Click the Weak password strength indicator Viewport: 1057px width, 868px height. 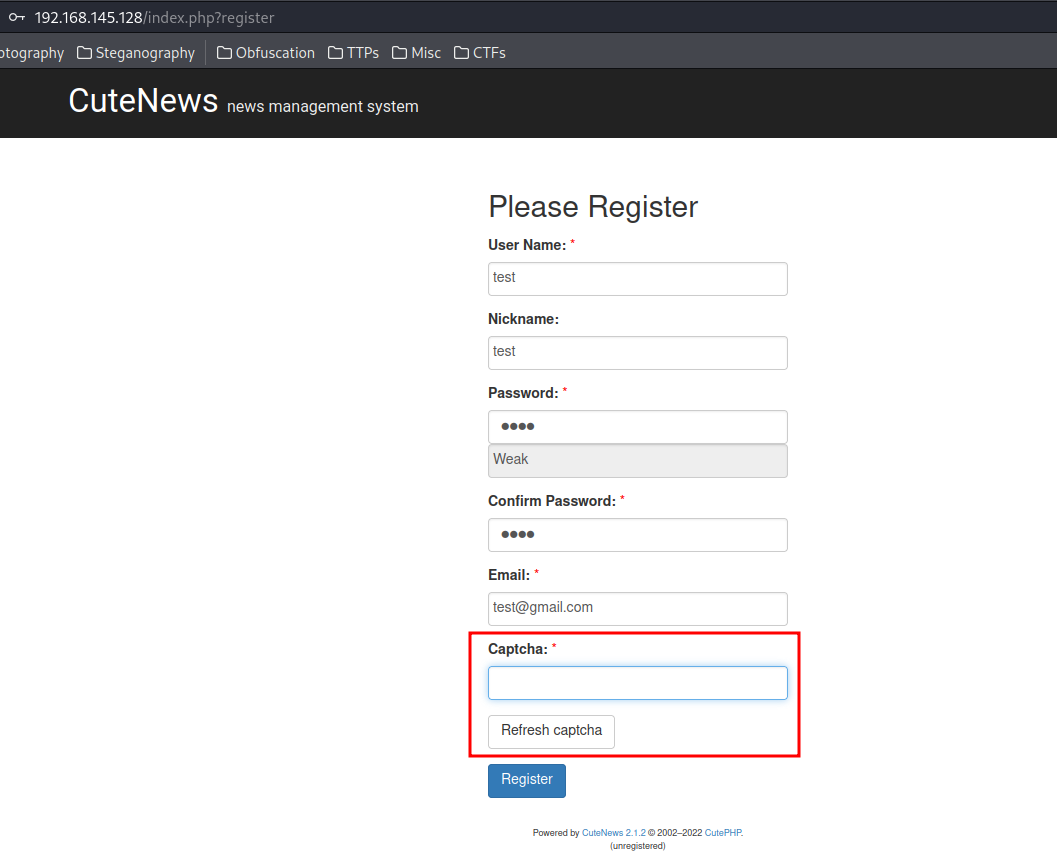[638, 461]
